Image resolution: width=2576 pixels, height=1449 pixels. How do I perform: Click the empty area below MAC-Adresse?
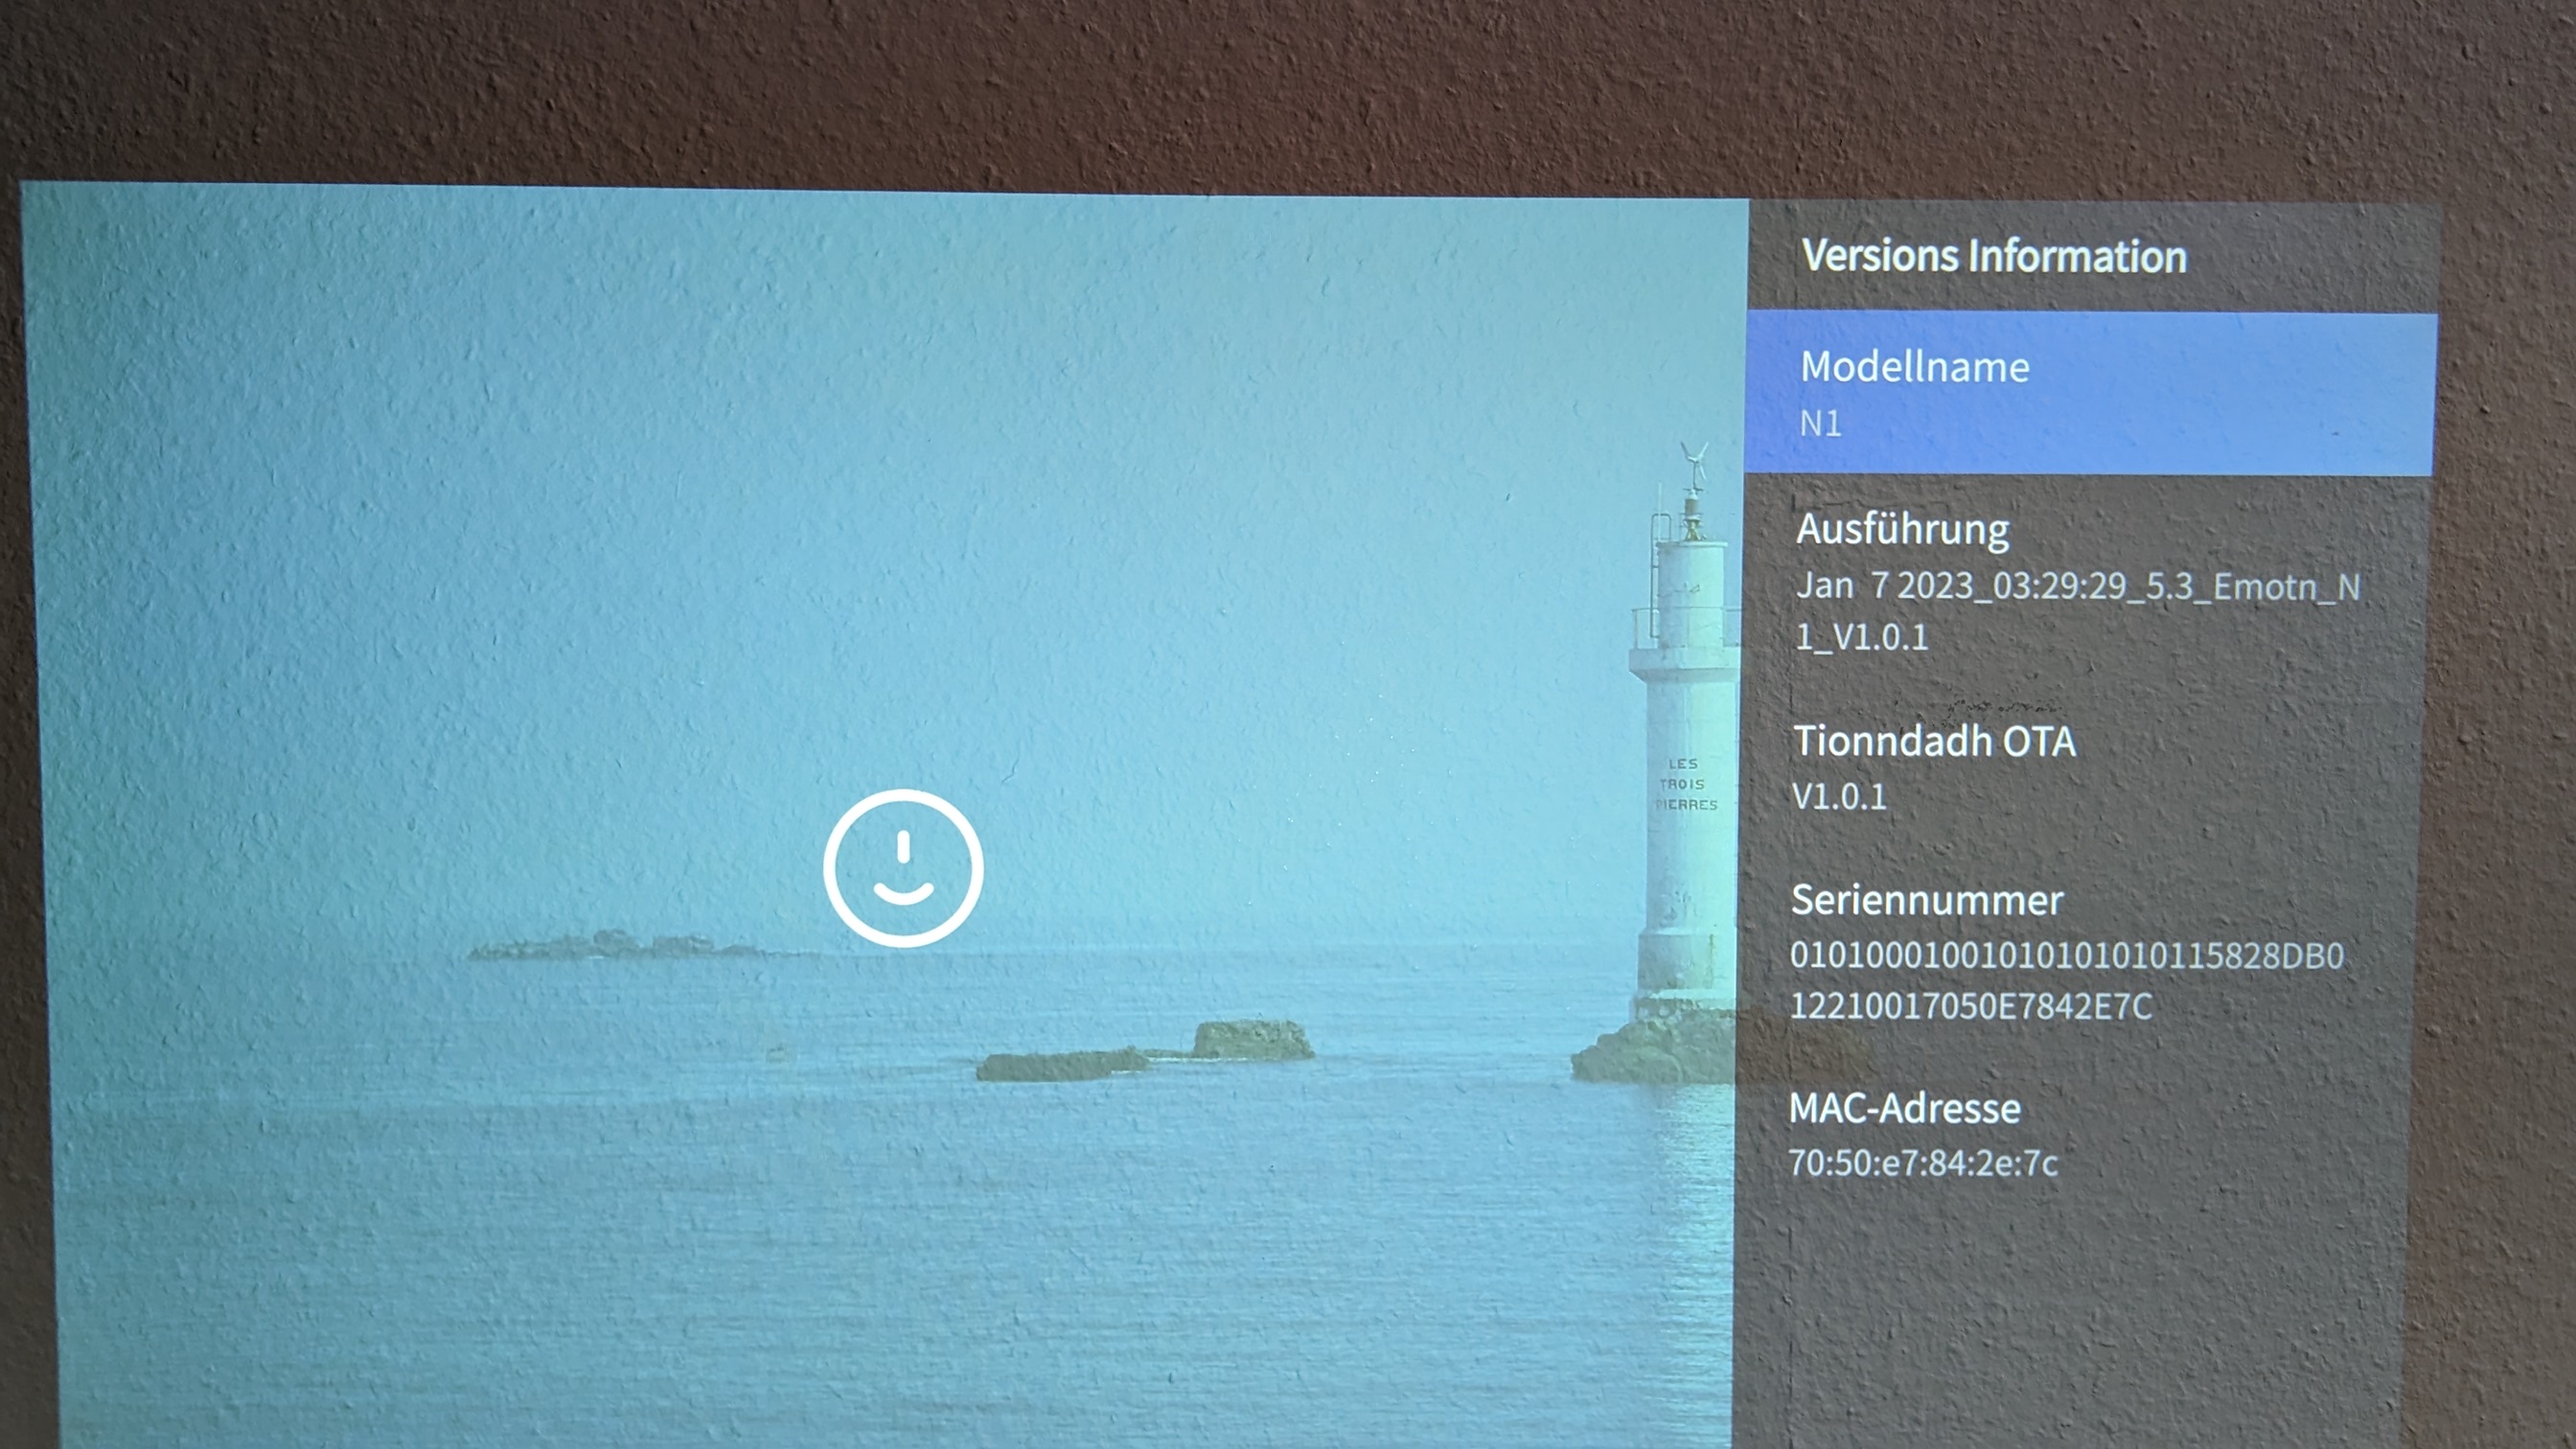pyautogui.click(x=2070, y=1320)
